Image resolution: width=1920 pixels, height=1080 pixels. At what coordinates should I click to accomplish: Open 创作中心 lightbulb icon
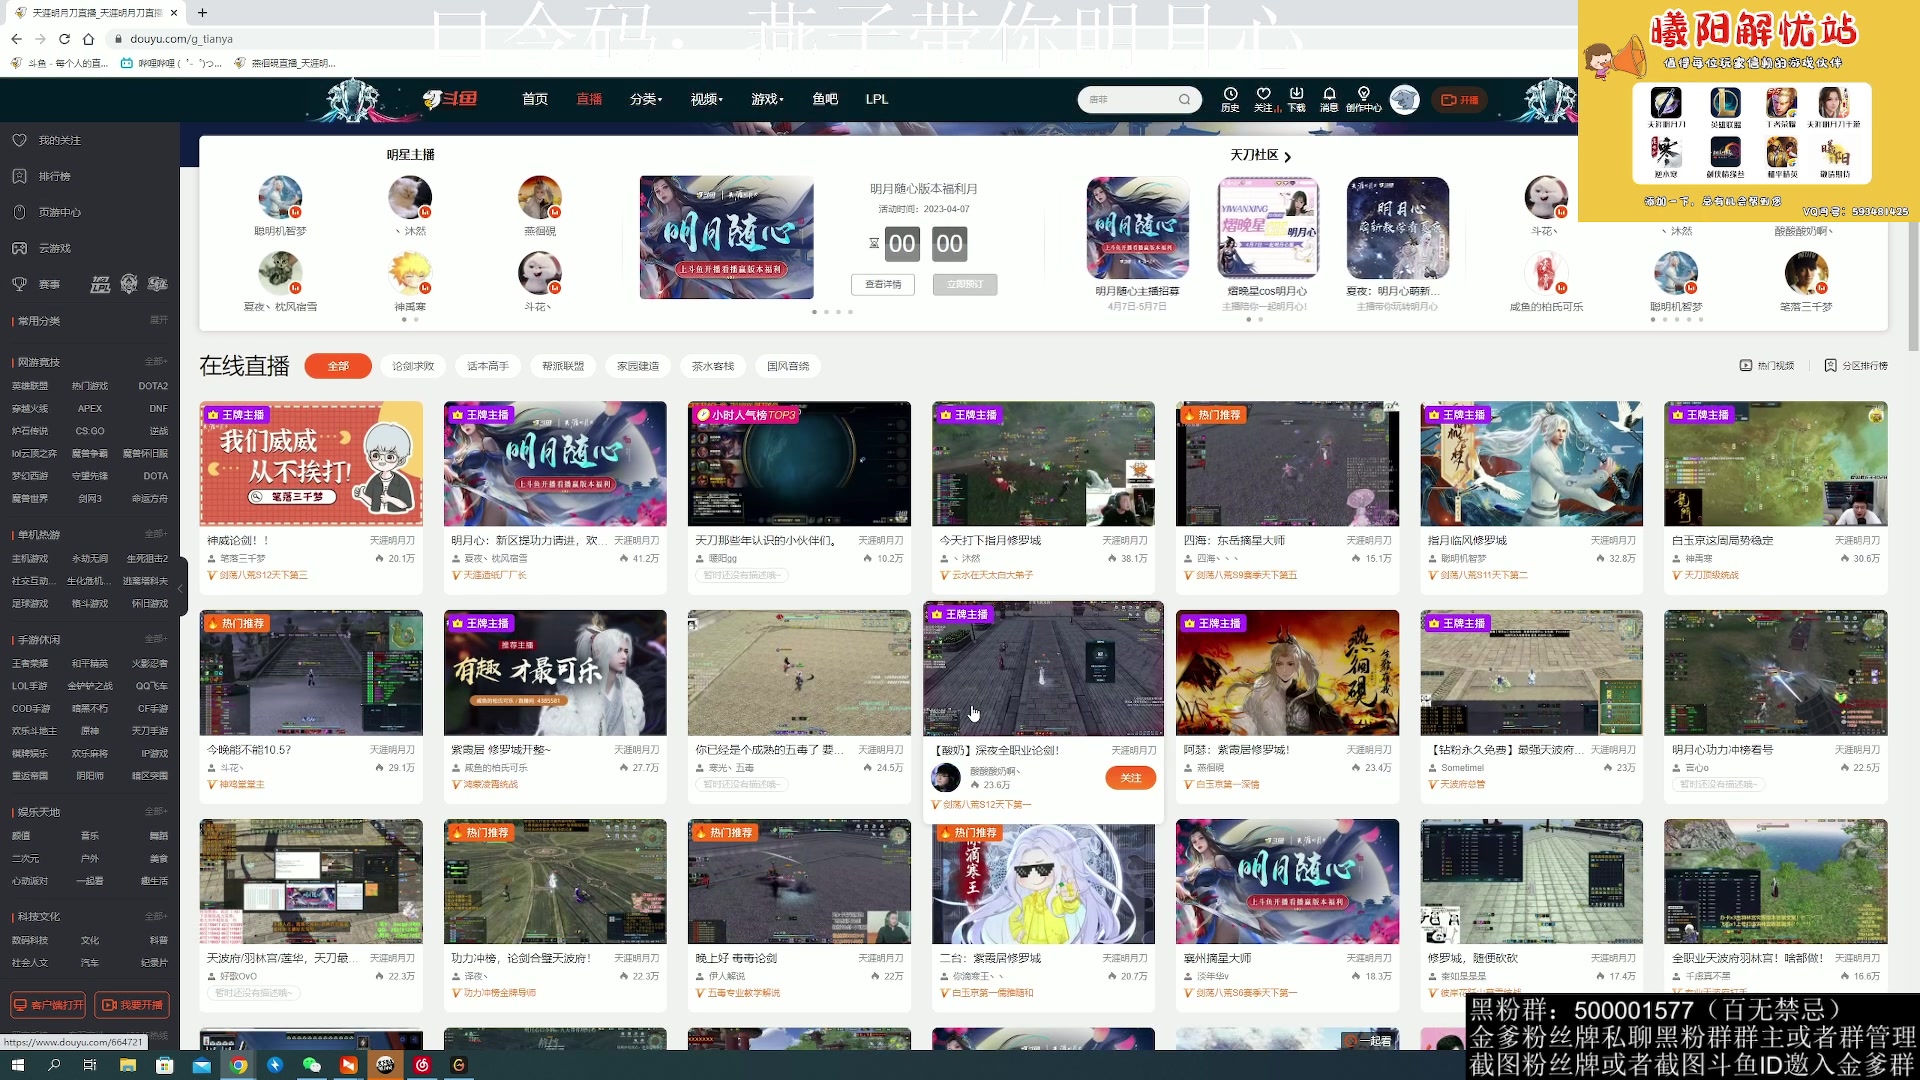1363,94
